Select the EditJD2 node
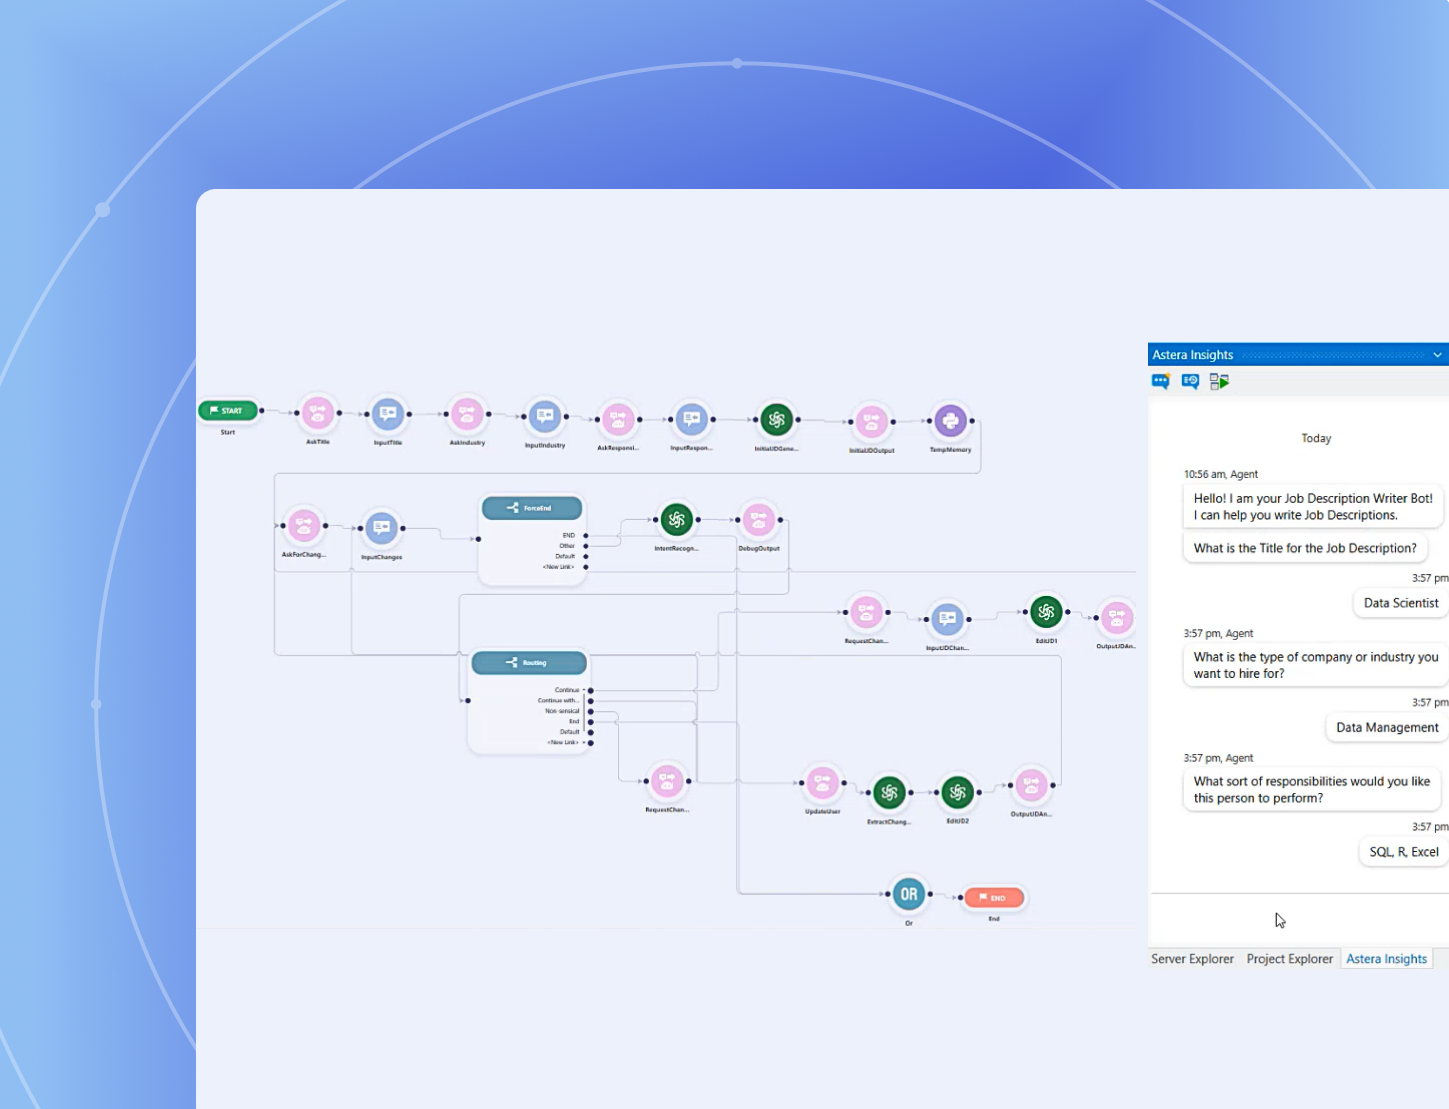This screenshot has width=1449, height=1109. point(957,793)
